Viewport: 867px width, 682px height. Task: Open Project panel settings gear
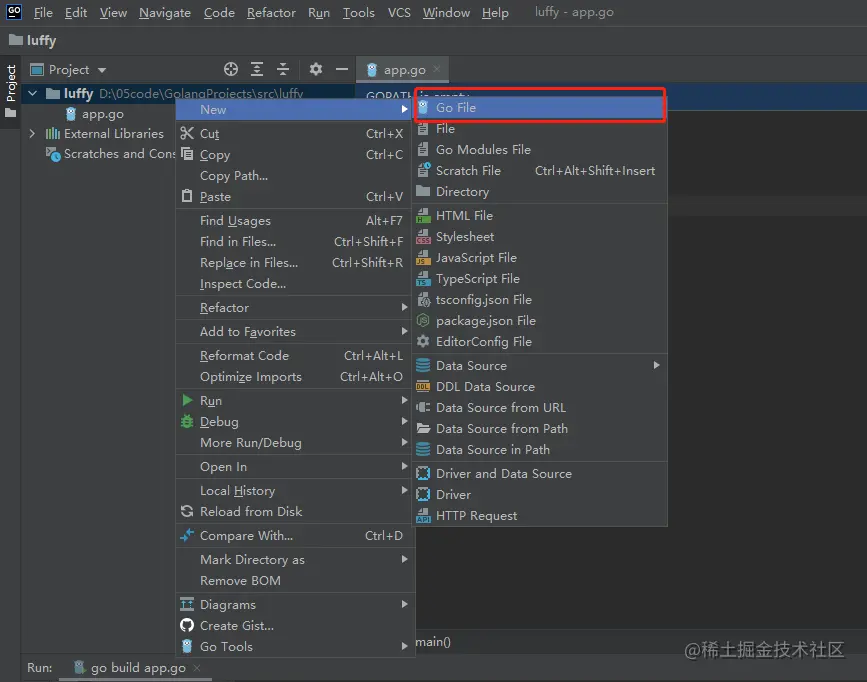click(316, 69)
